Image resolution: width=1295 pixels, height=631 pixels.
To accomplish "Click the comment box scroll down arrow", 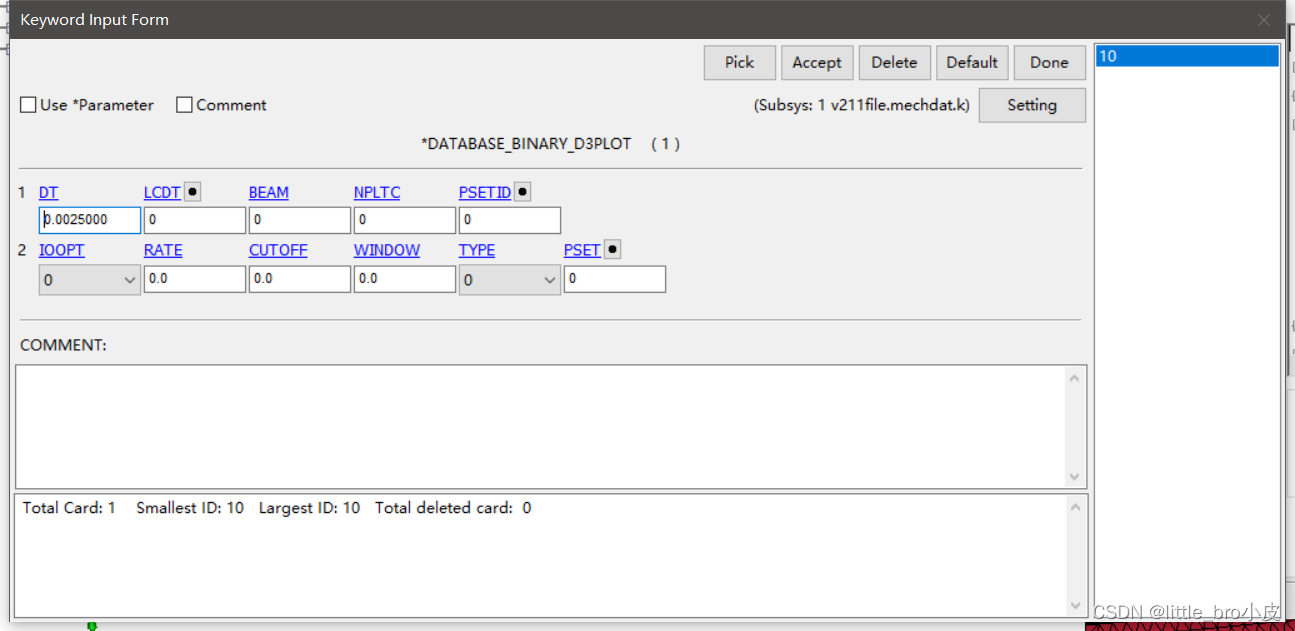I will pos(1075,477).
